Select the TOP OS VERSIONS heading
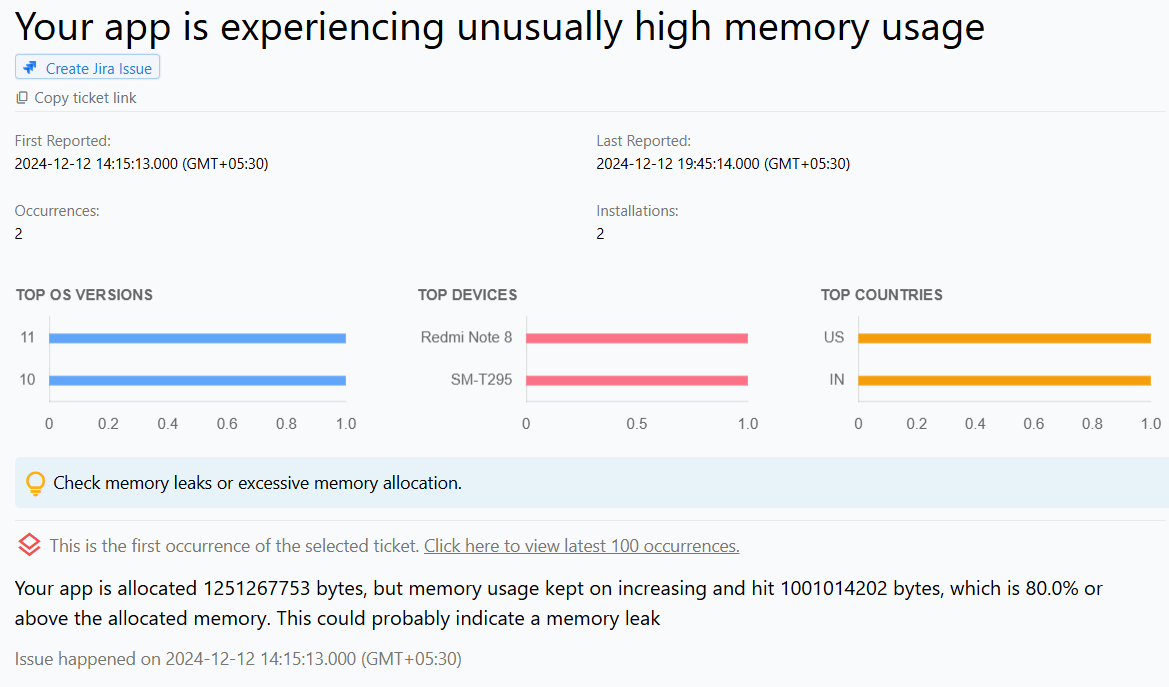The image size is (1169, 687). click(x=84, y=295)
